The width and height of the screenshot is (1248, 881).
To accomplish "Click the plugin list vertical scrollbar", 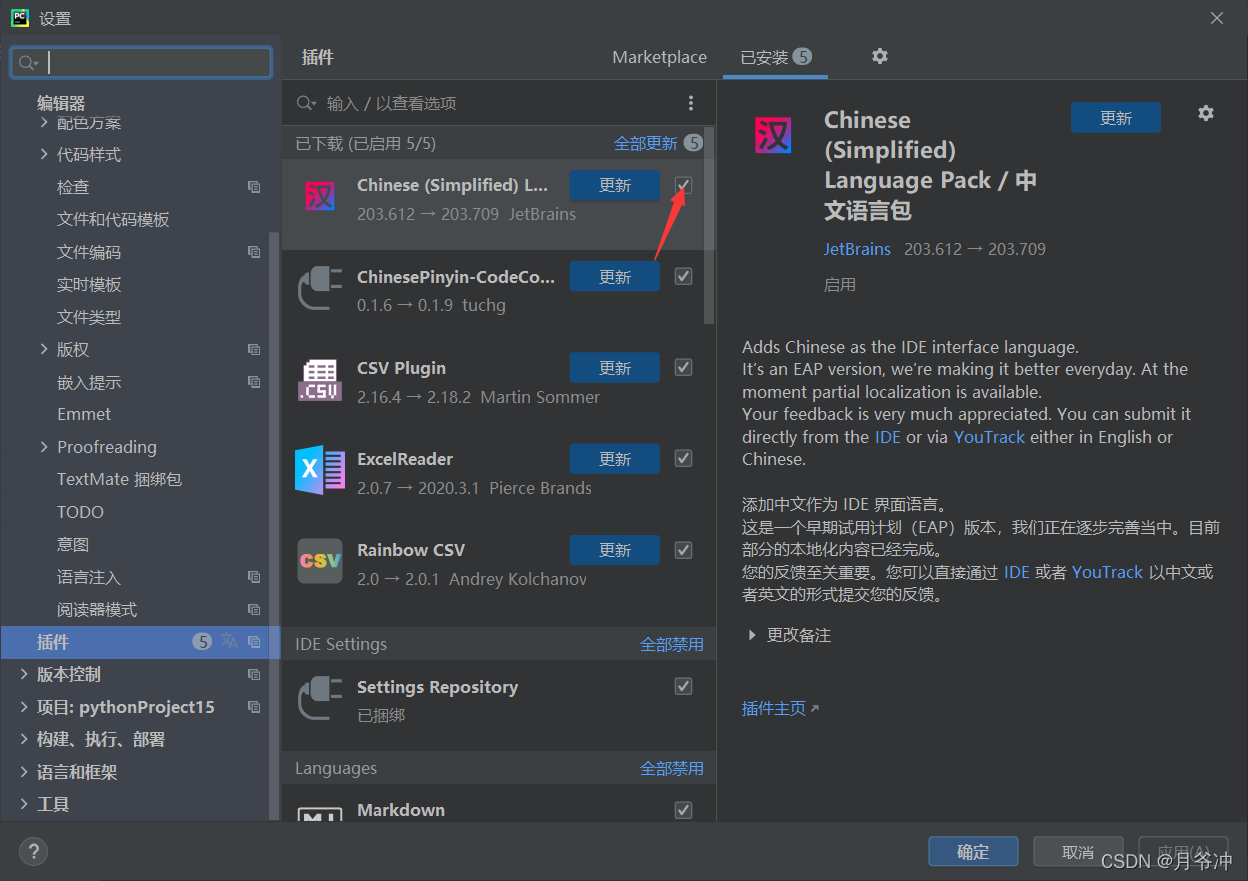I will pyautogui.click(x=709, y=225).
